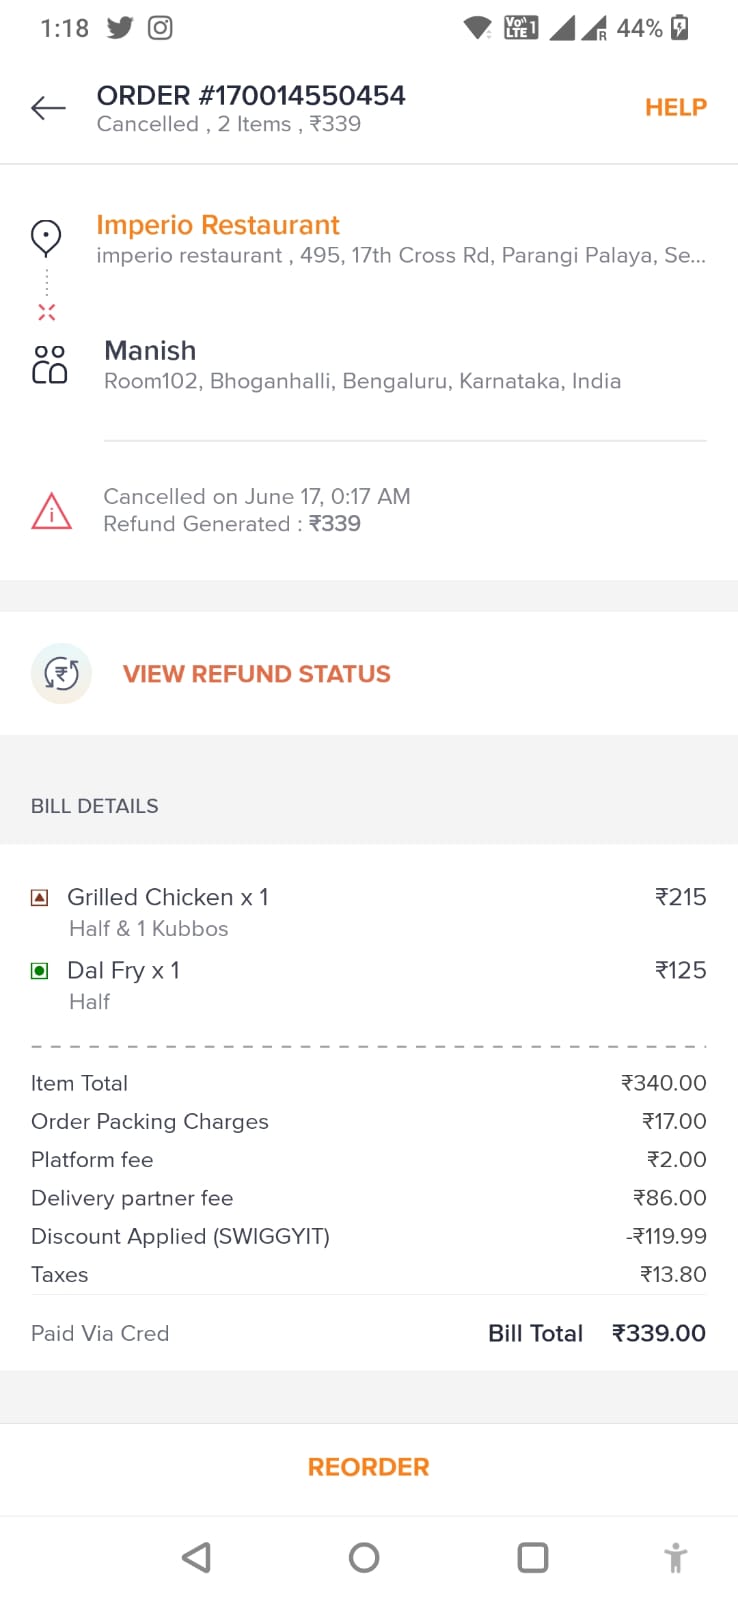
Task: Tap the restaurant location pin icon
Action: [46, 237]
